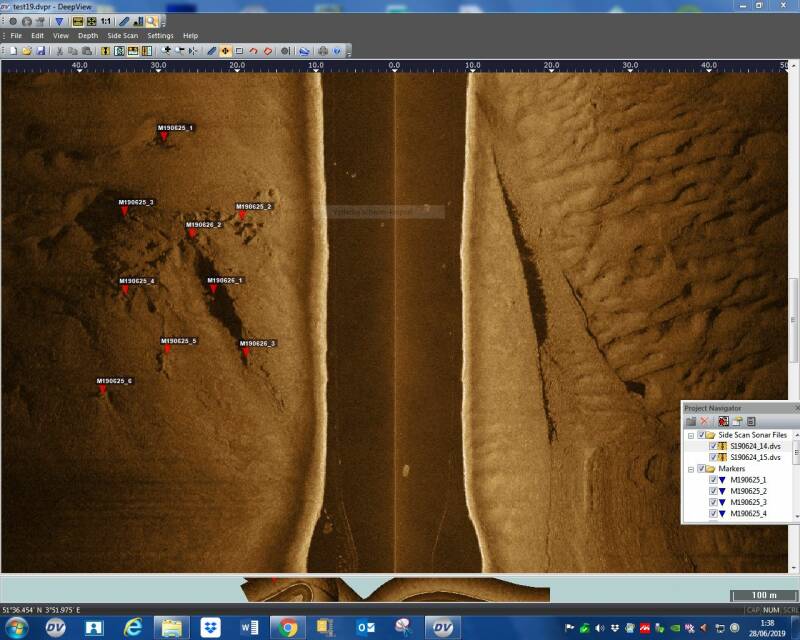Image resolution: width=800 pixels, height=640 pixels.
Task: Click the zoom-out magnifier minus icon
Action: pos(179,51)
